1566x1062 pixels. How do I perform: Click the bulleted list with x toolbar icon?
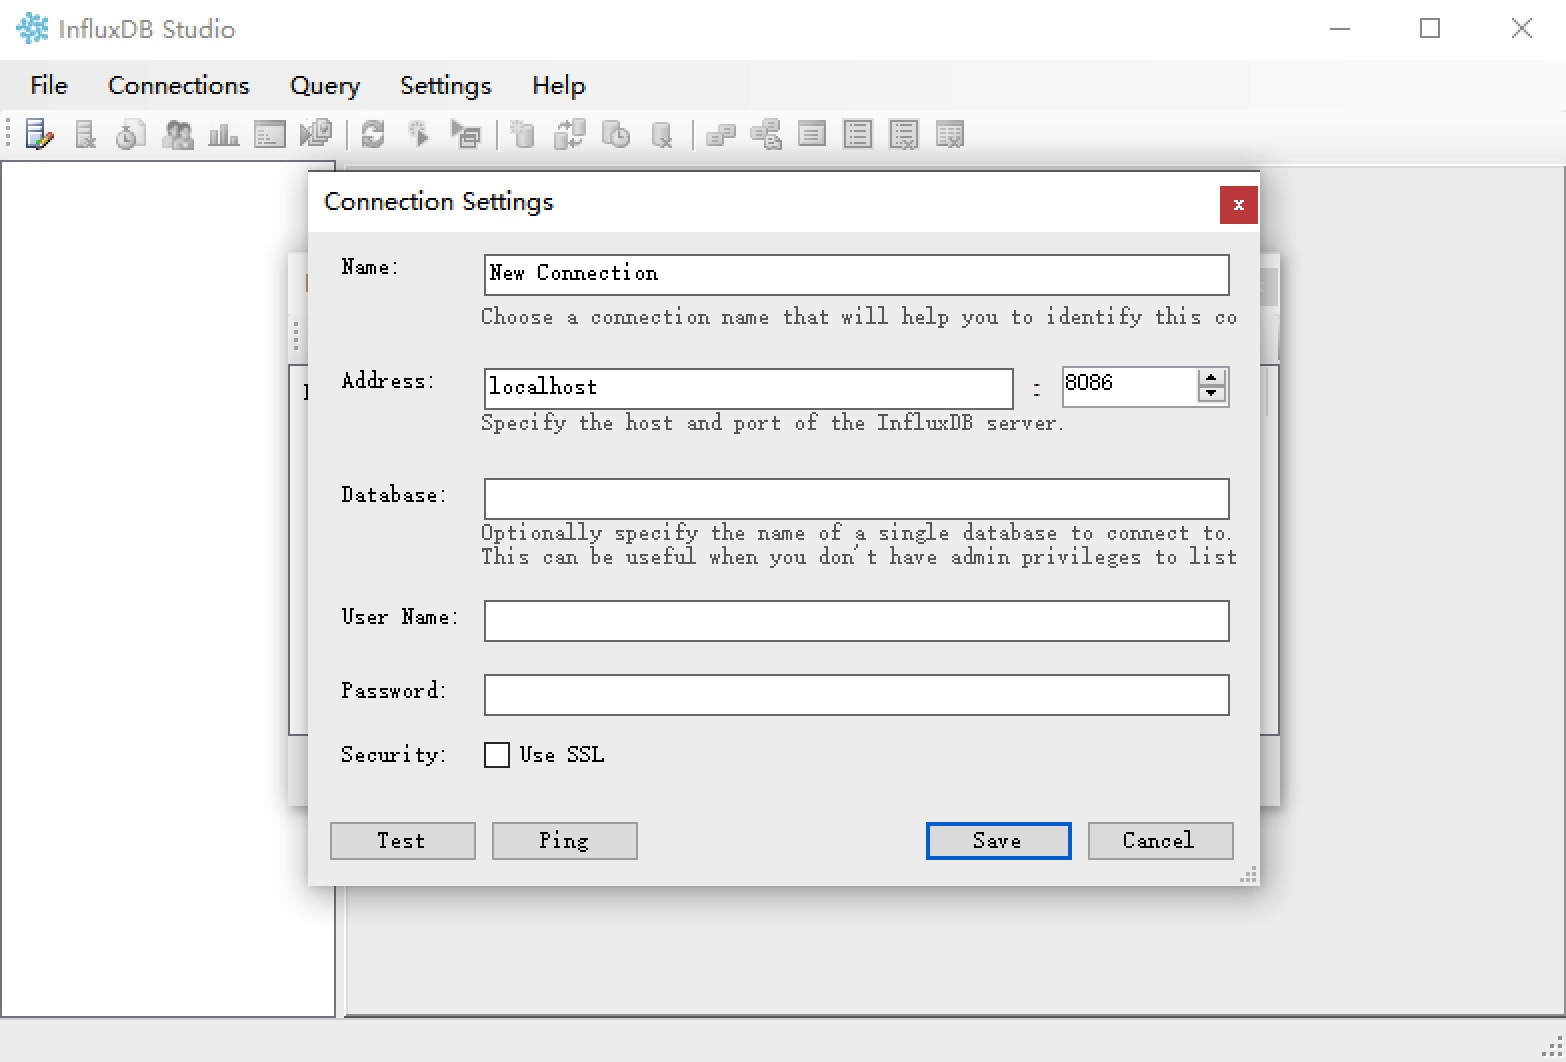(x=904, y=134)
